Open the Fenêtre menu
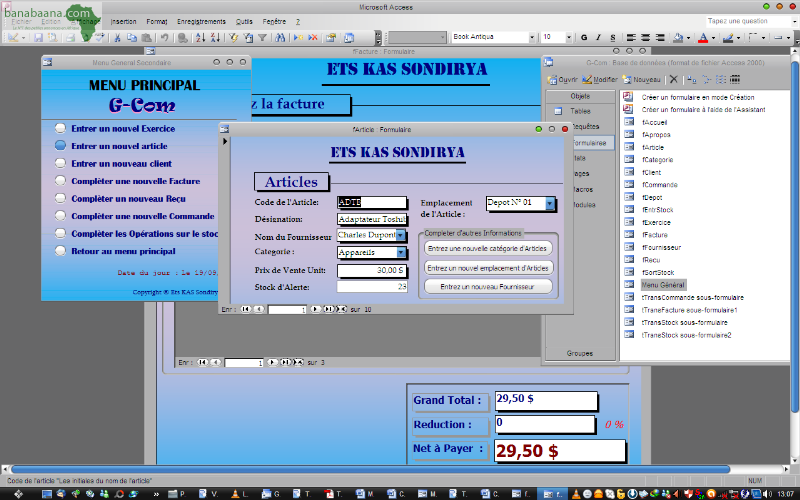The height and width of the screenshot is (500, 800). pyautogui.click(x=274, y=21)
